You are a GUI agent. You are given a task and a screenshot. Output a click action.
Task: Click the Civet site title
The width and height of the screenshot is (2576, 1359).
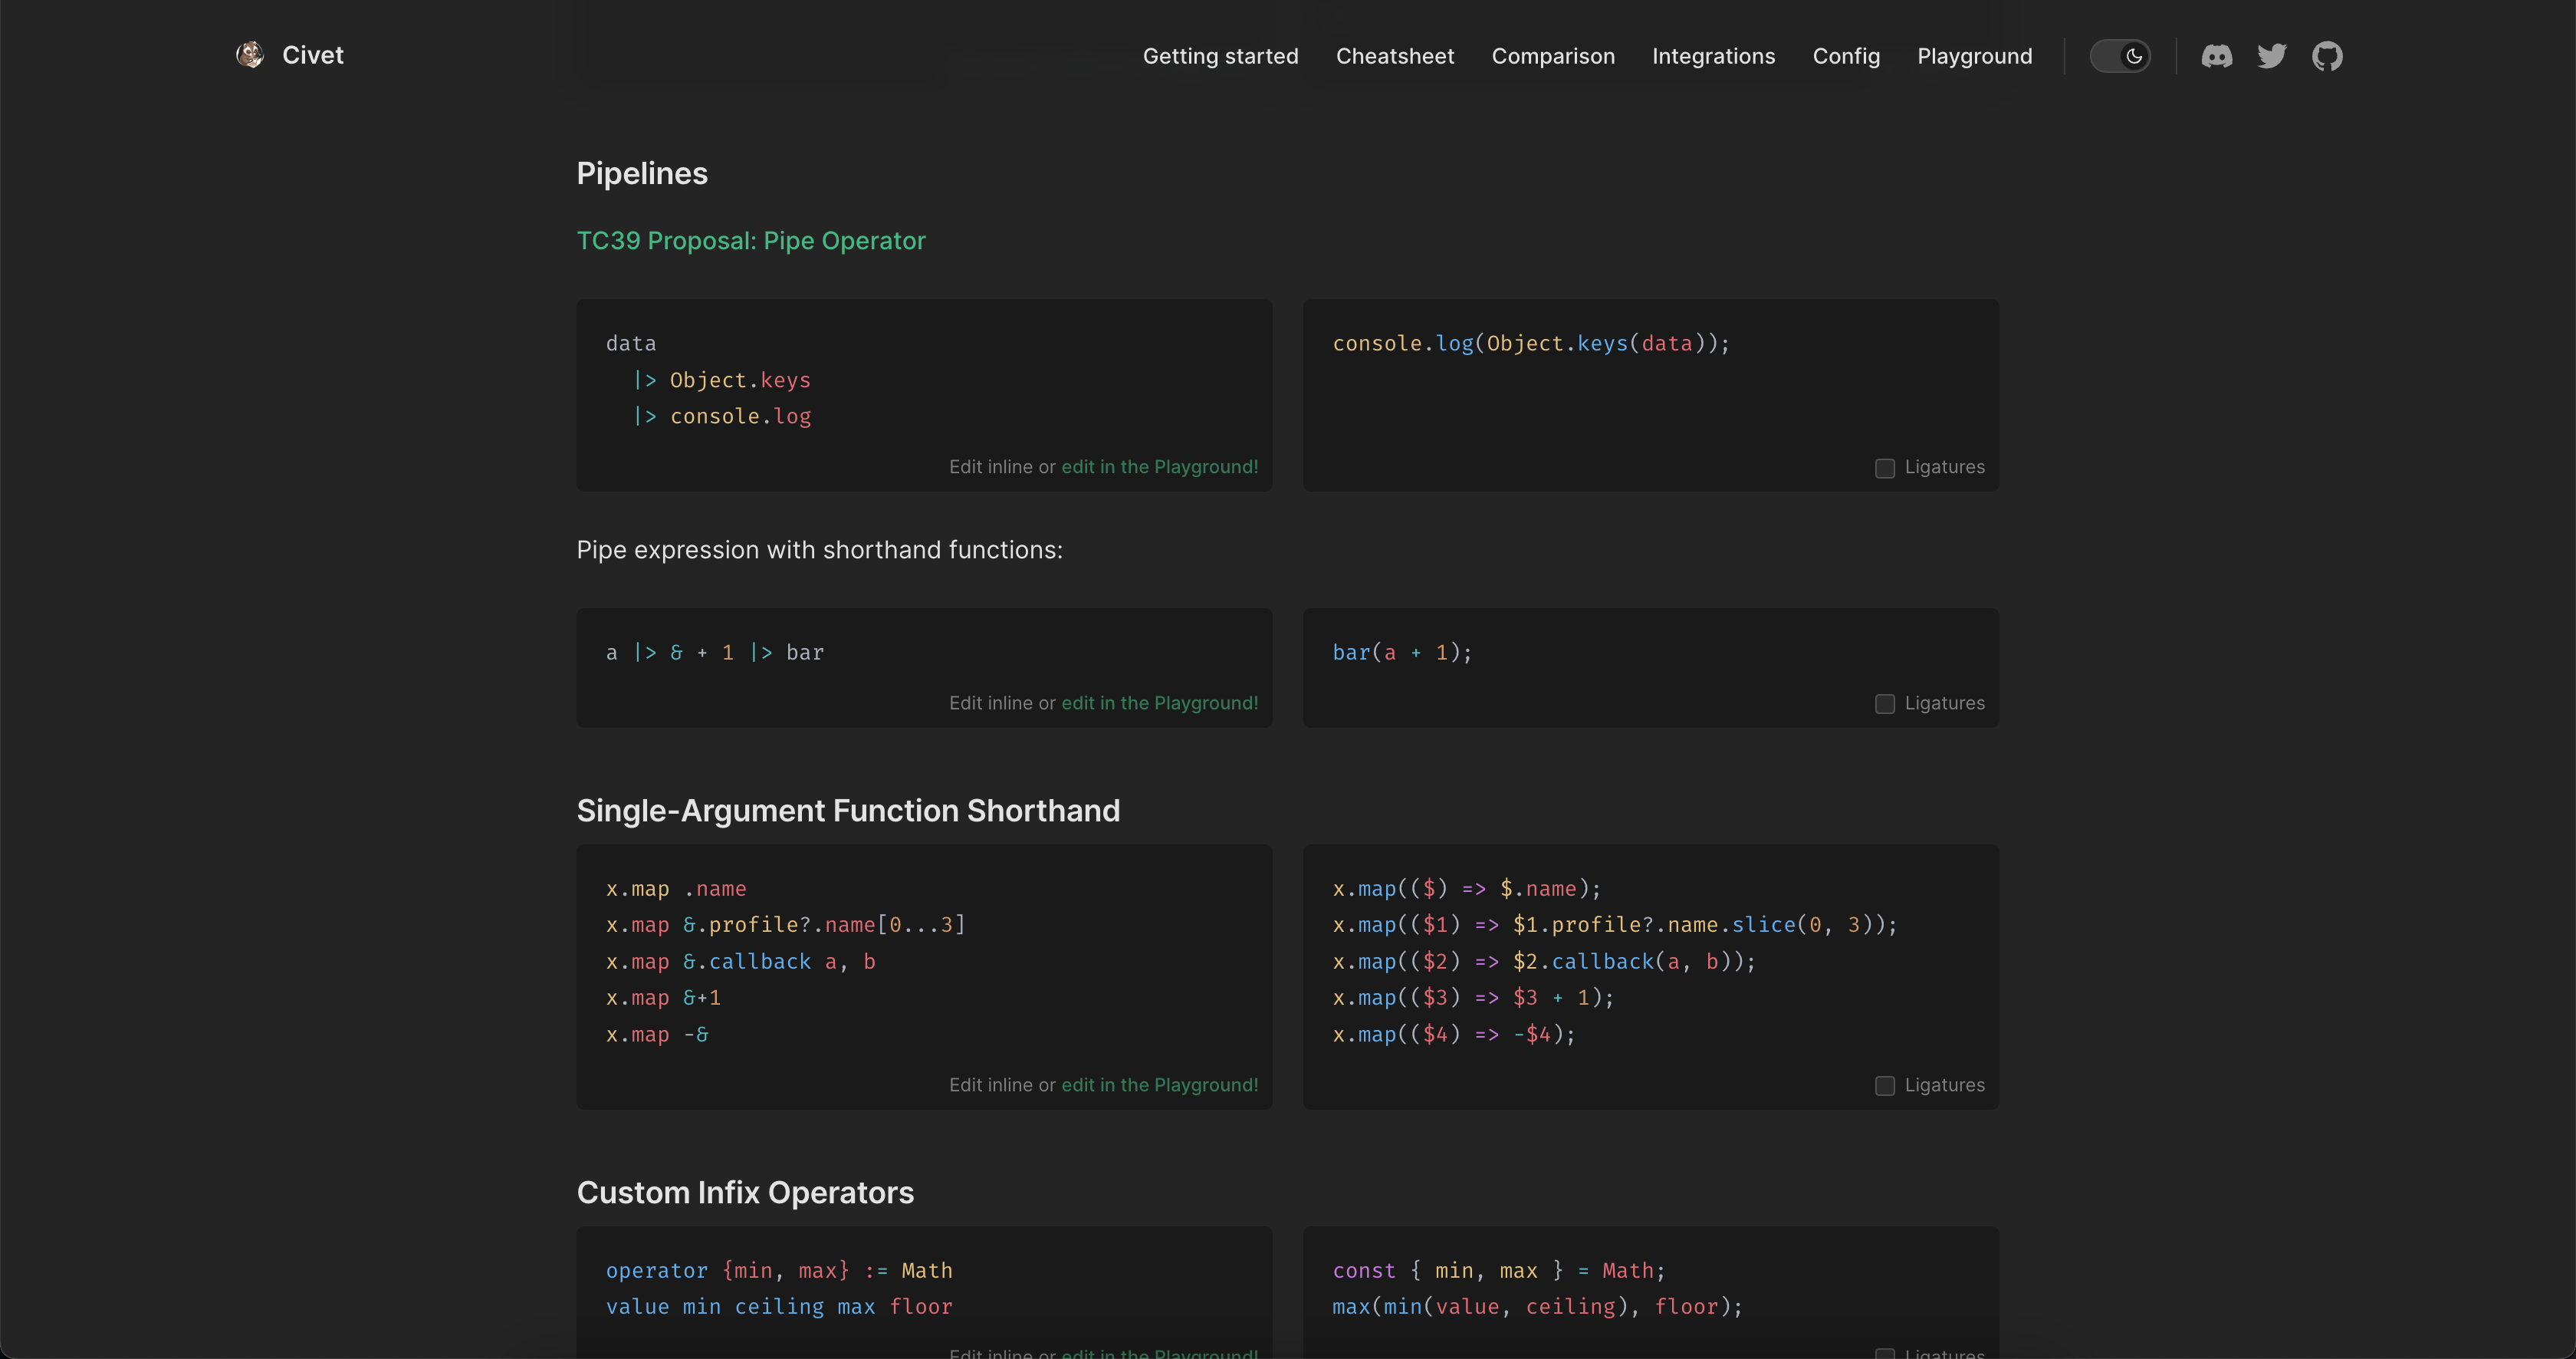313,55
